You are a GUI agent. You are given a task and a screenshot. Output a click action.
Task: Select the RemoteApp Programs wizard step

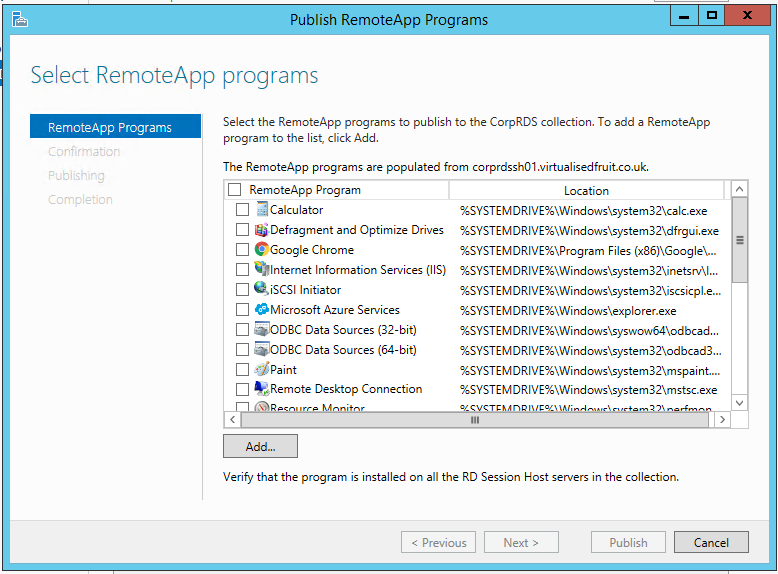[110, 128]
